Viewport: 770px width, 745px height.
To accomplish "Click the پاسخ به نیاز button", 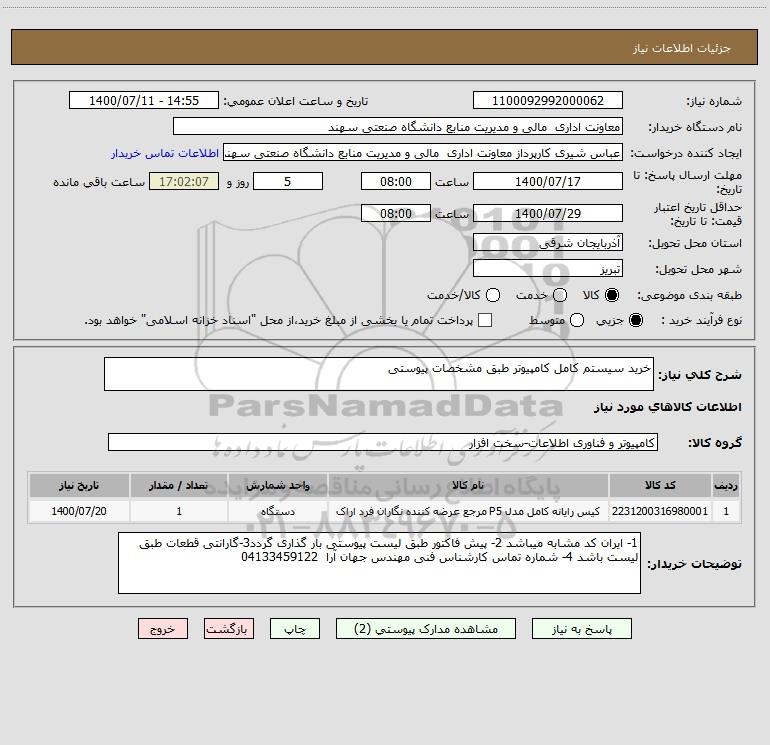I will pos(581,629).
